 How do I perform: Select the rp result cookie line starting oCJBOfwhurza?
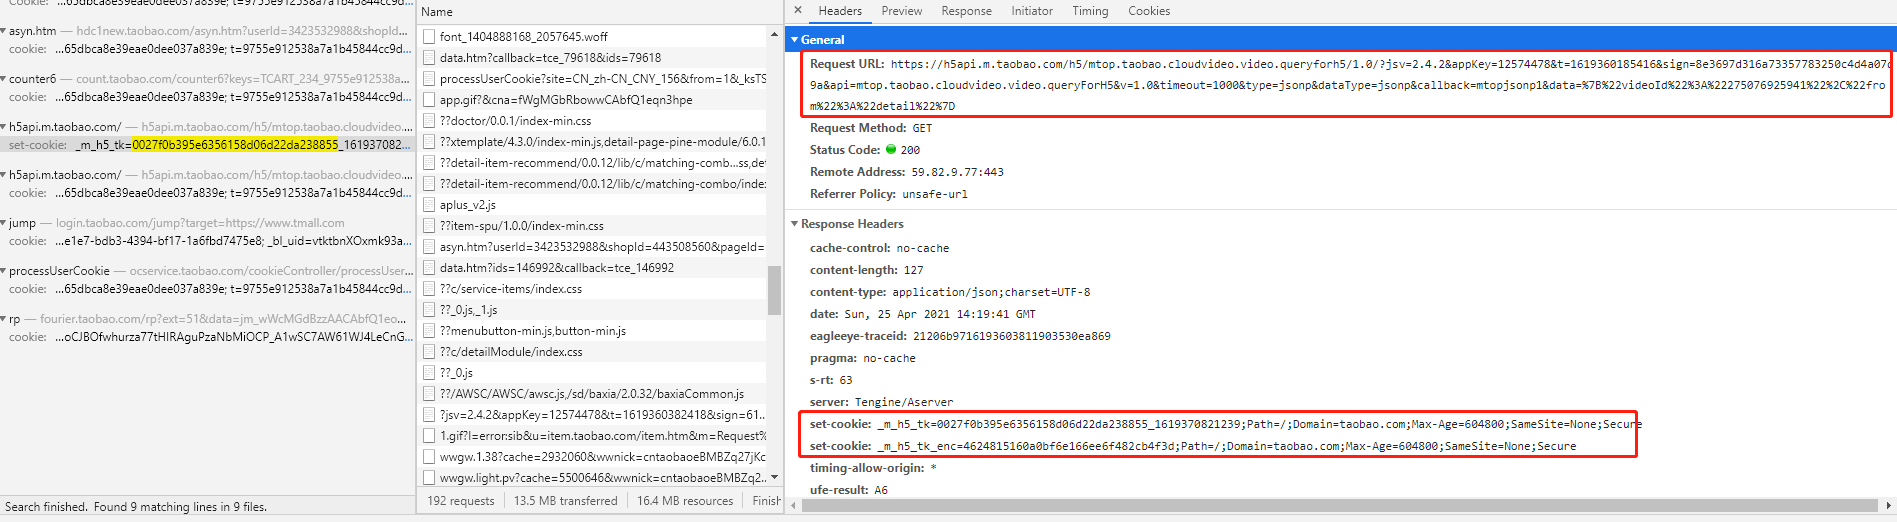click(207, 337)
